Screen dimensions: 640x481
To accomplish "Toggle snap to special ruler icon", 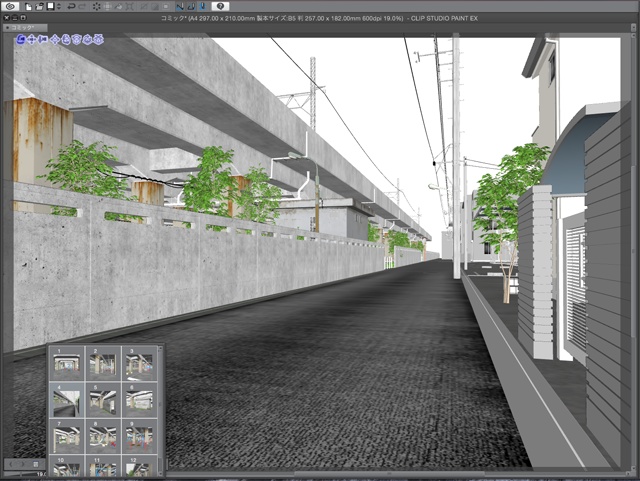I will point(192,7).
